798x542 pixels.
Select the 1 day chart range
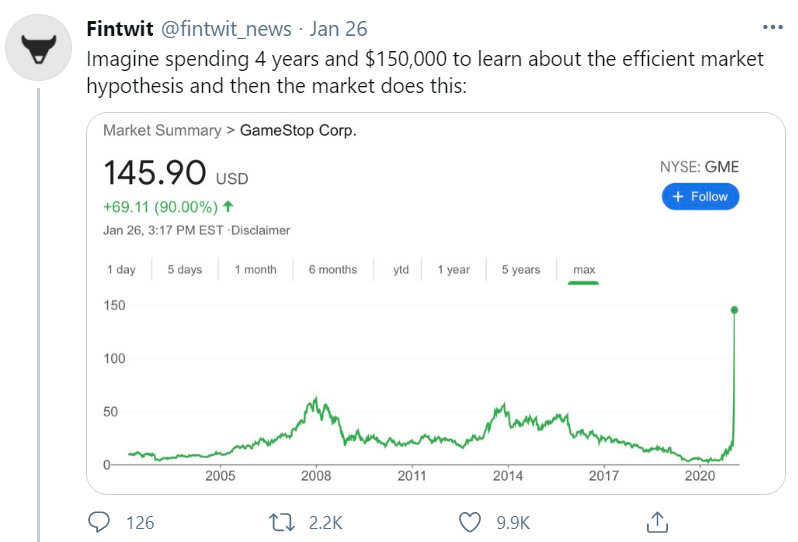(121, 269)
